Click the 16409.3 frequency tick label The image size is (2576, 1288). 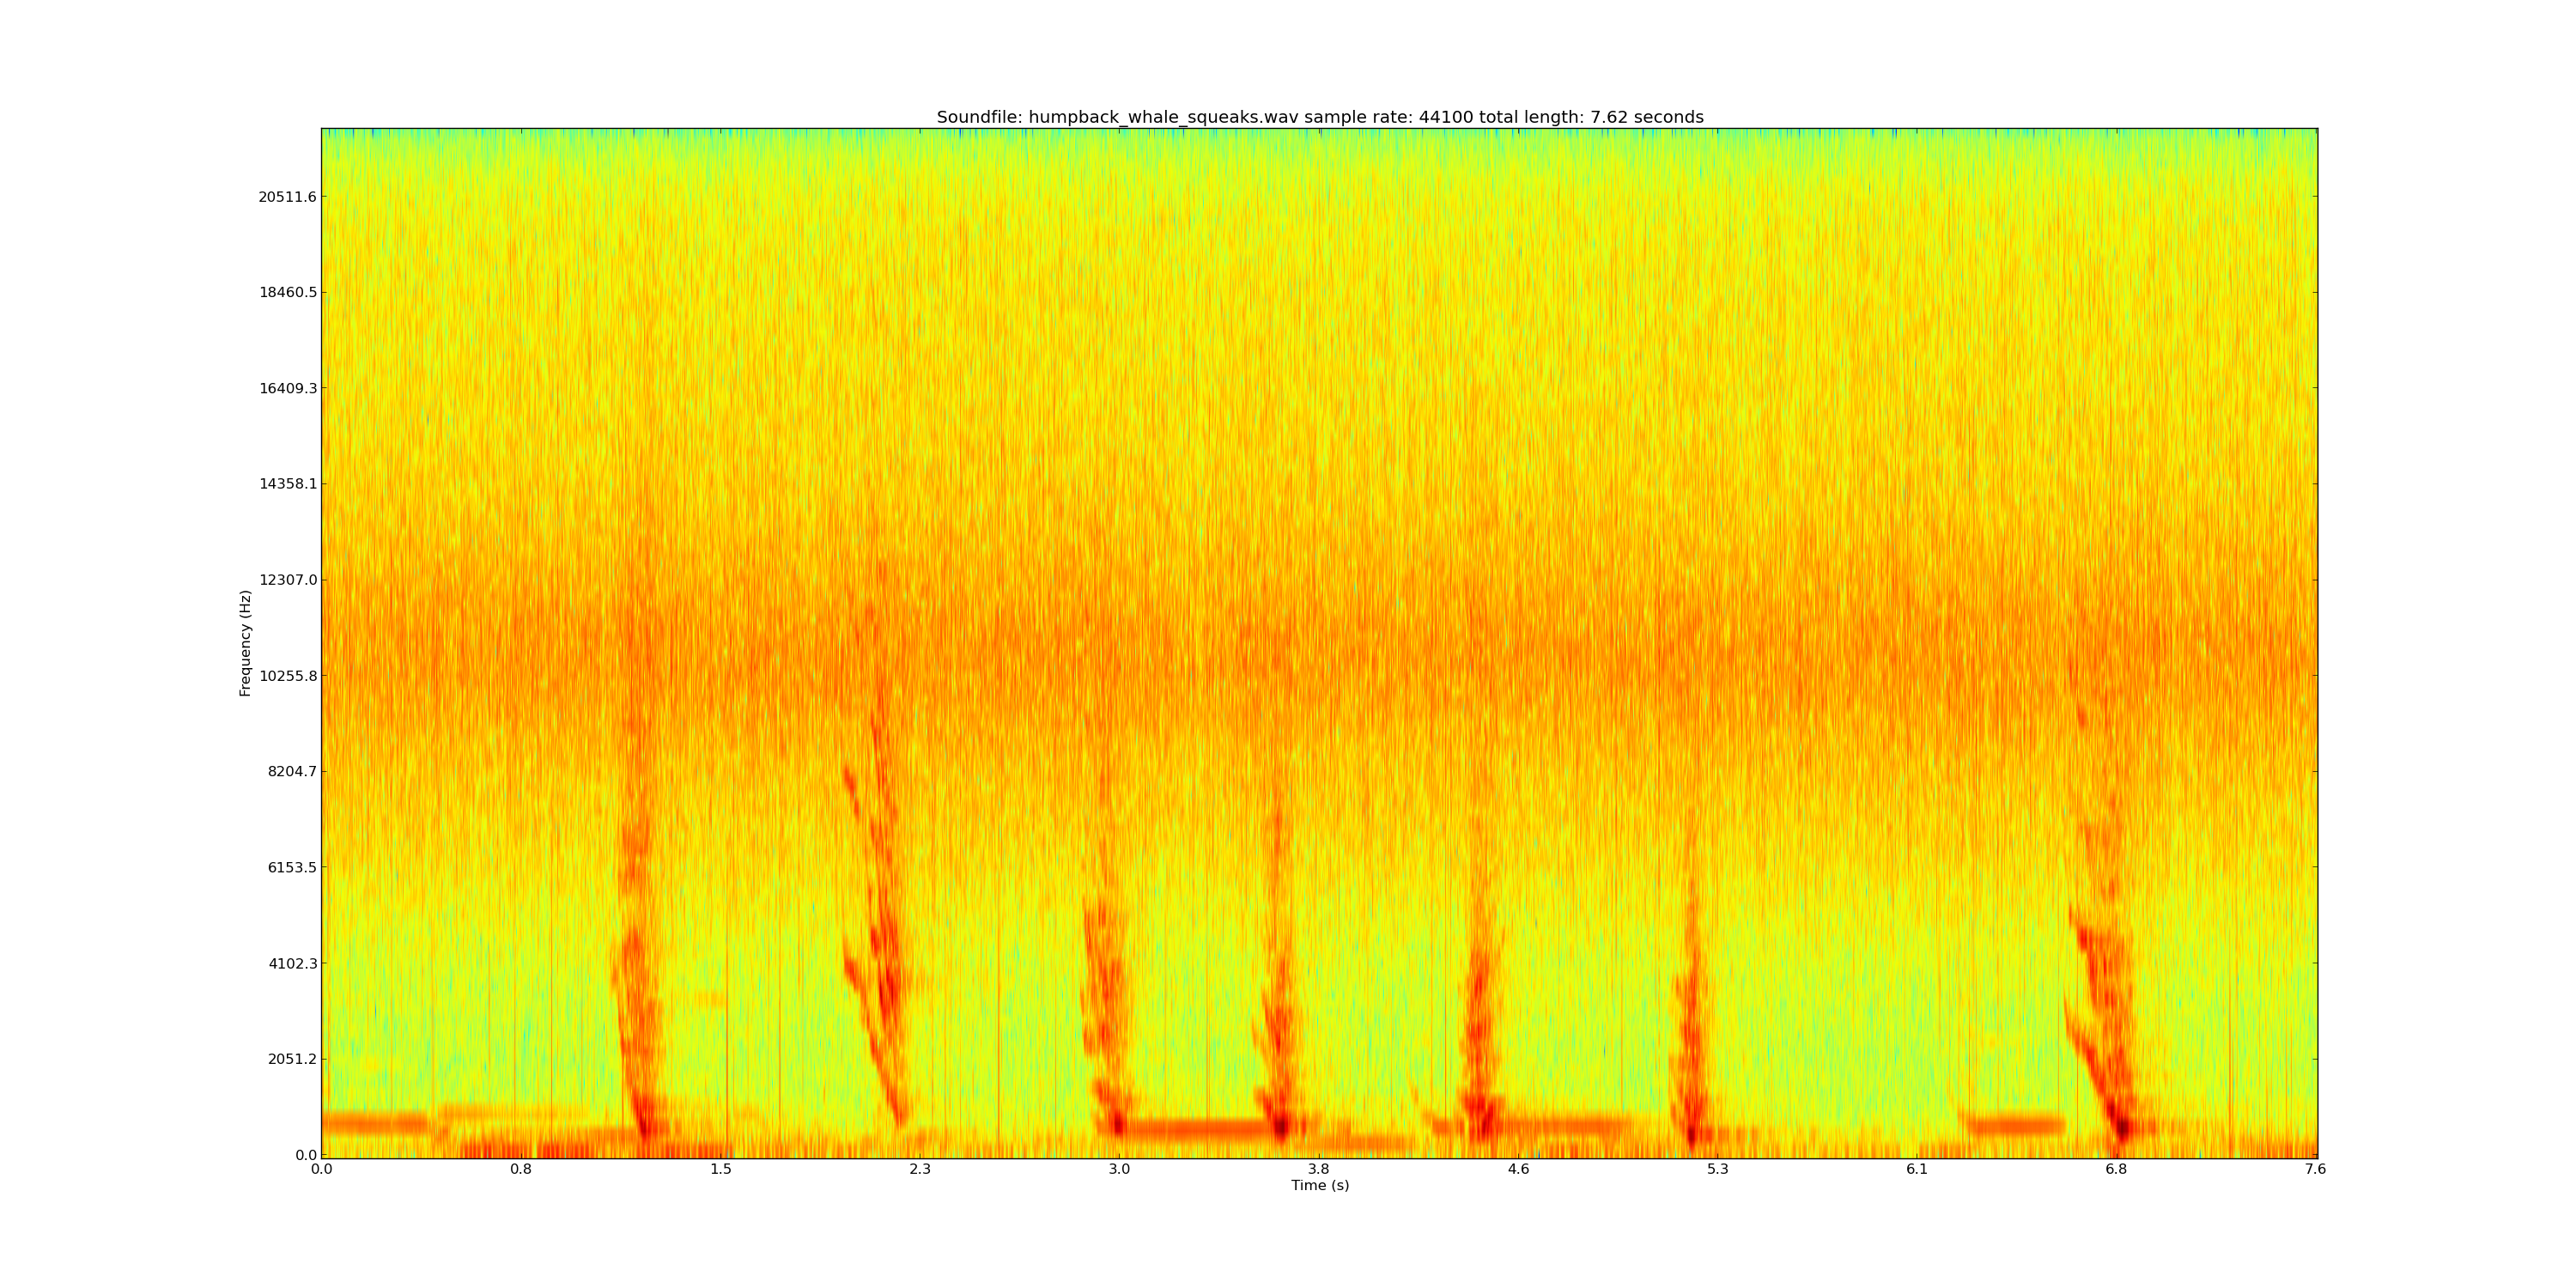[x=287, y=389]
